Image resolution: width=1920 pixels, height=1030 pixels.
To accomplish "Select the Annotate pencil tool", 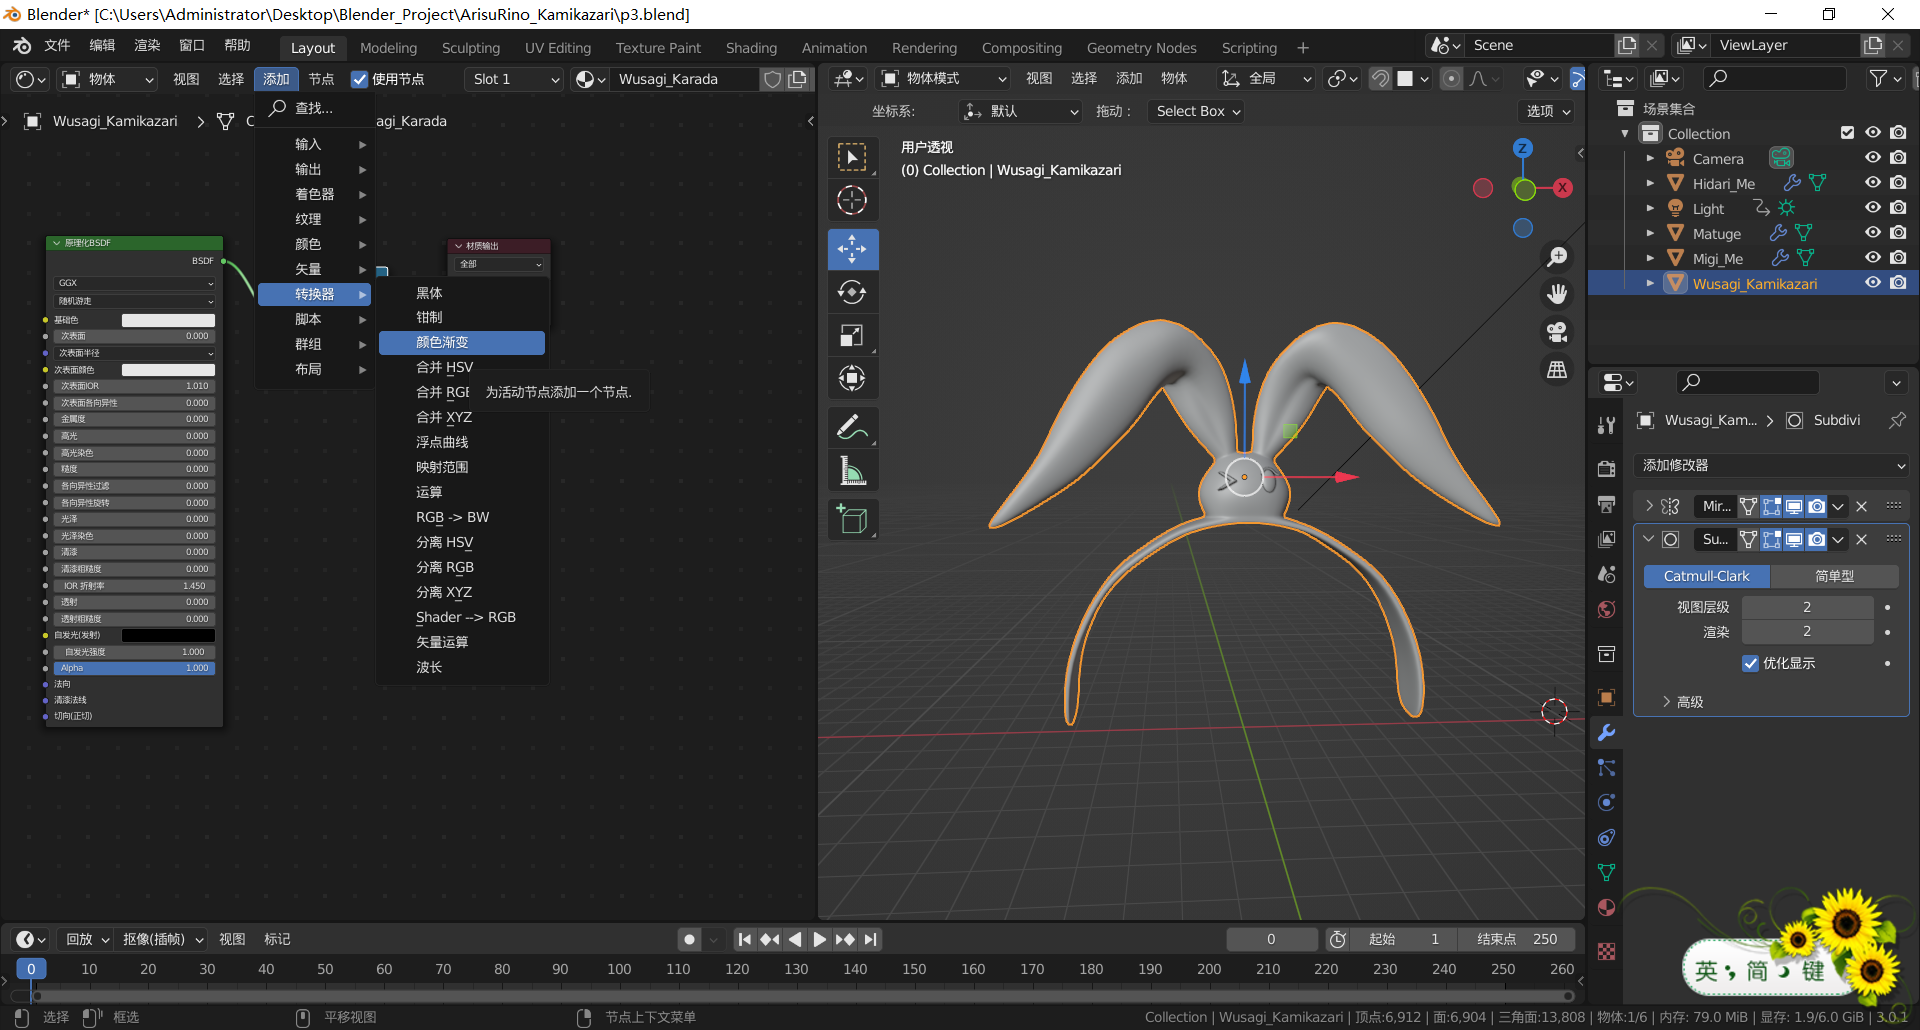I will (x=852, y=428).
